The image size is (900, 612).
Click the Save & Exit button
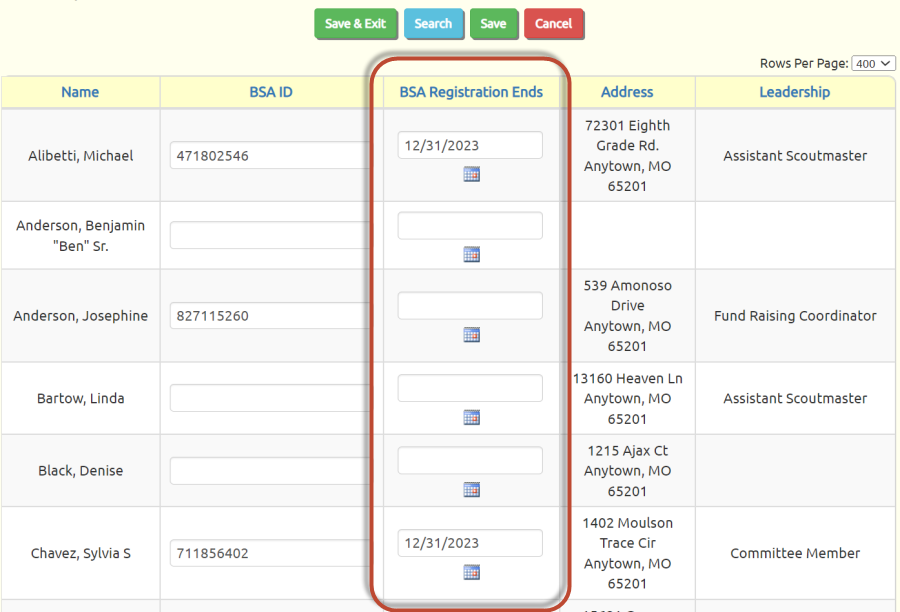355,24
